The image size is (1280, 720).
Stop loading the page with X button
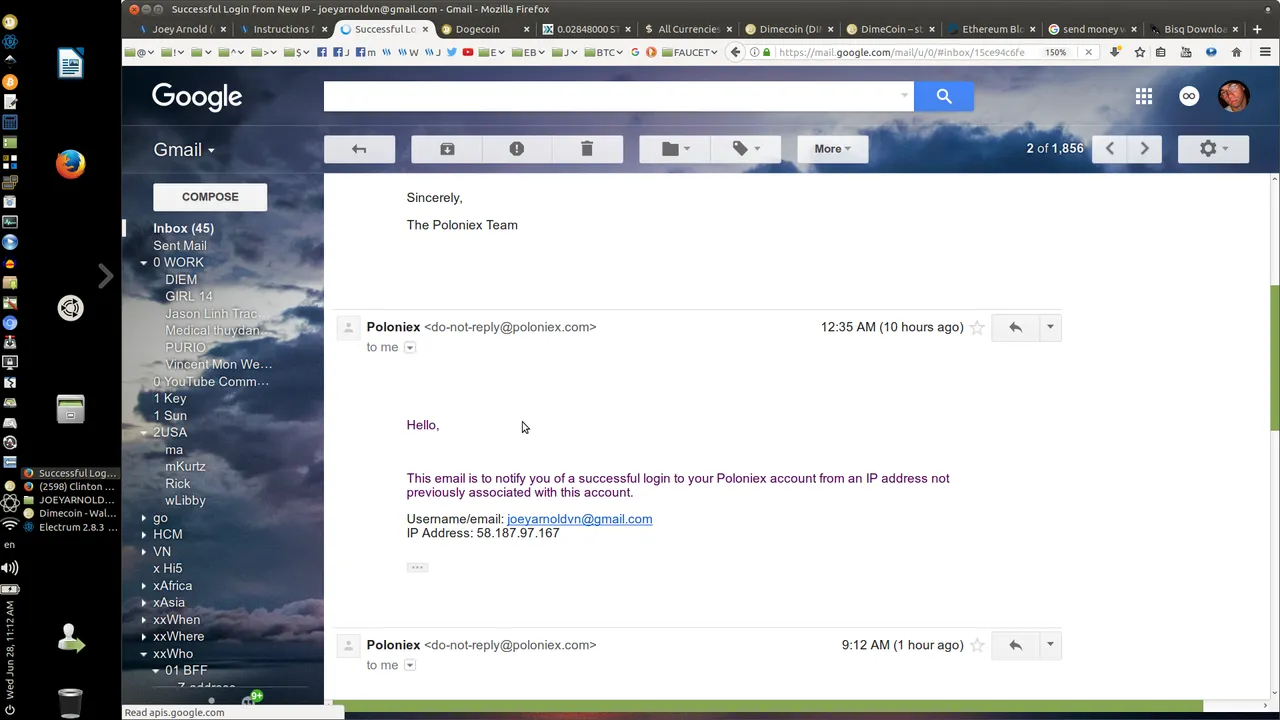1088,52
